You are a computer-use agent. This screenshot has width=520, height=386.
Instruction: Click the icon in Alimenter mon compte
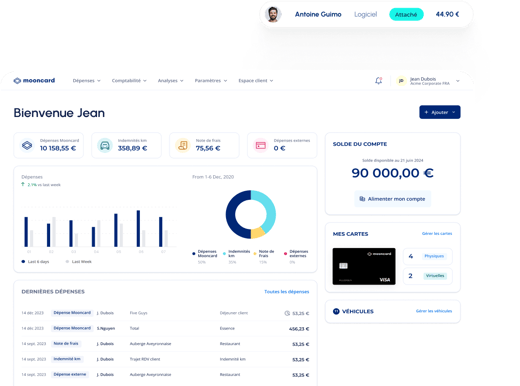pyautogui.click(x=362, y=199)
